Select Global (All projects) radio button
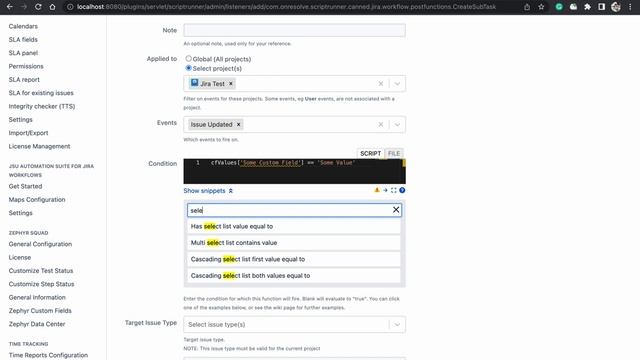640x360 pixels. 189,59
